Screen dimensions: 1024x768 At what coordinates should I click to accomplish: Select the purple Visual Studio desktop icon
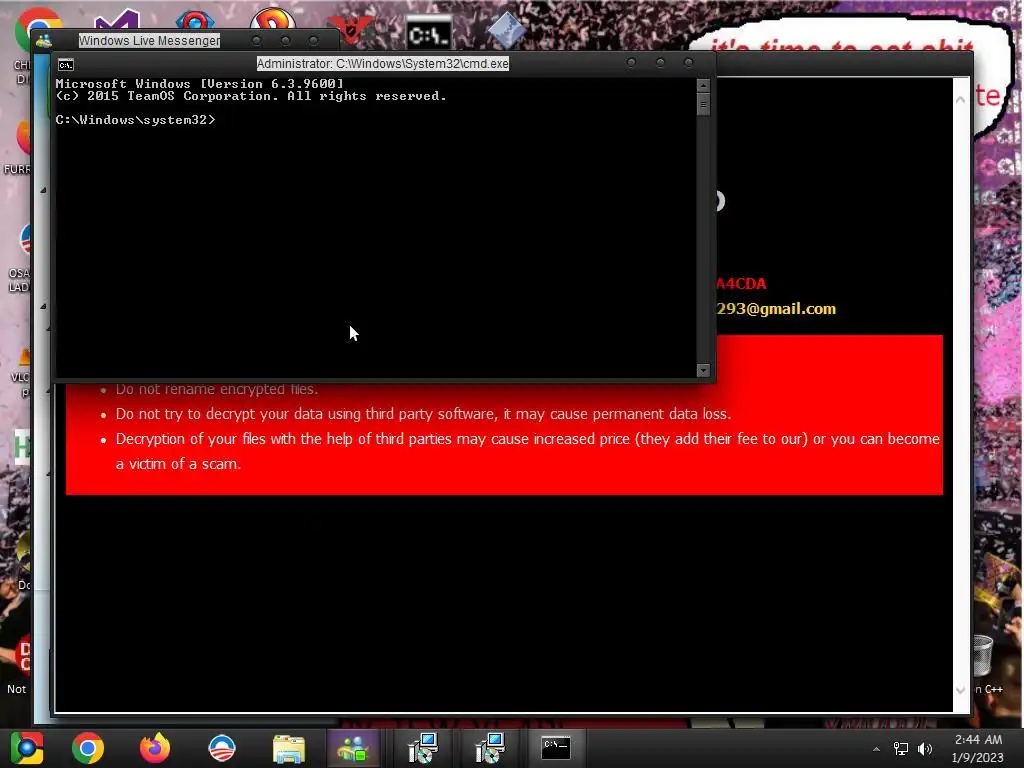click(116, 21)
